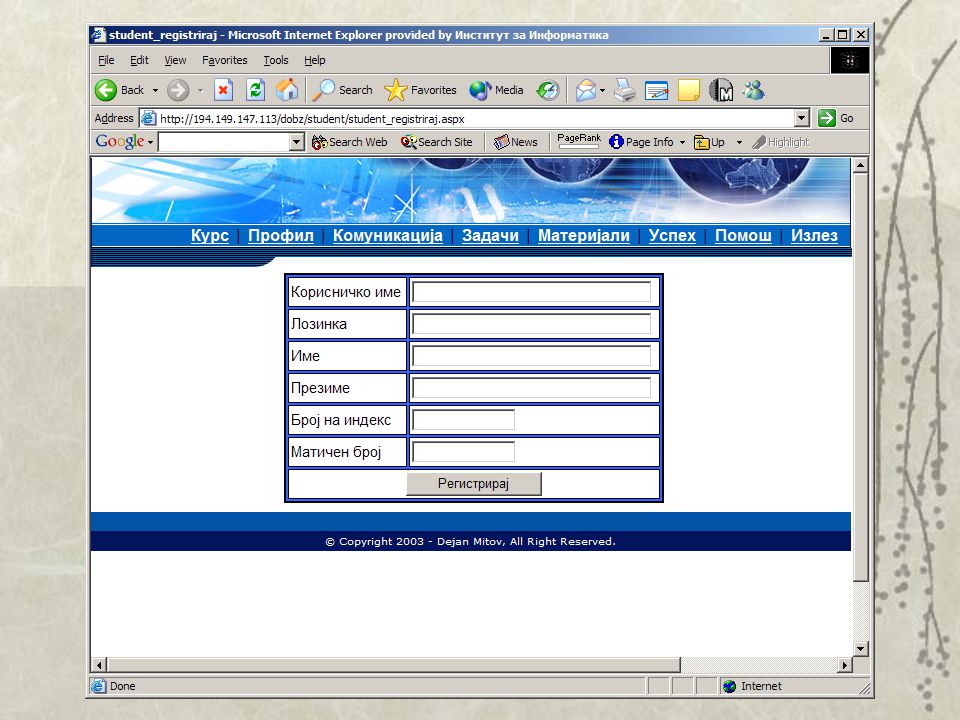Open the Help menu
This screenshot has width=960, height=720.
[315, 60]
